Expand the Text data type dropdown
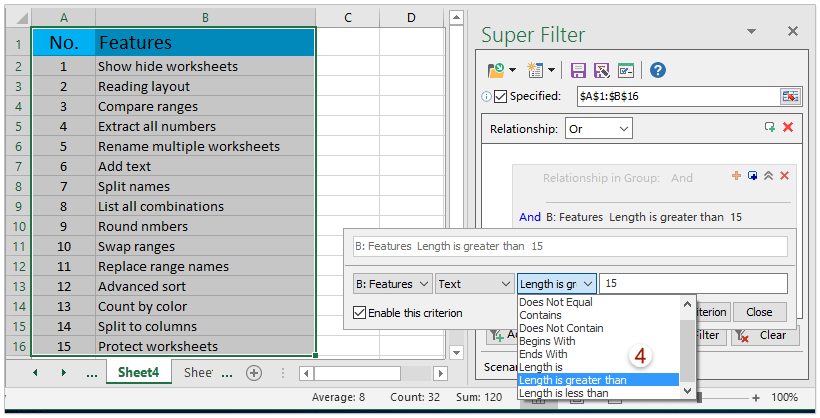 pyautogui.click(x=474, y=284)
